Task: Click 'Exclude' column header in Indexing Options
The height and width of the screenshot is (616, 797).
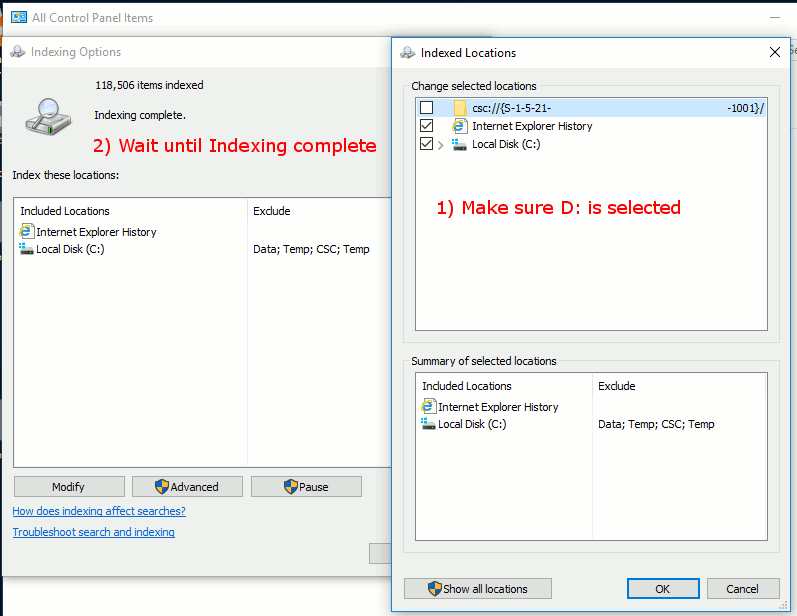Action: (271, 211)
